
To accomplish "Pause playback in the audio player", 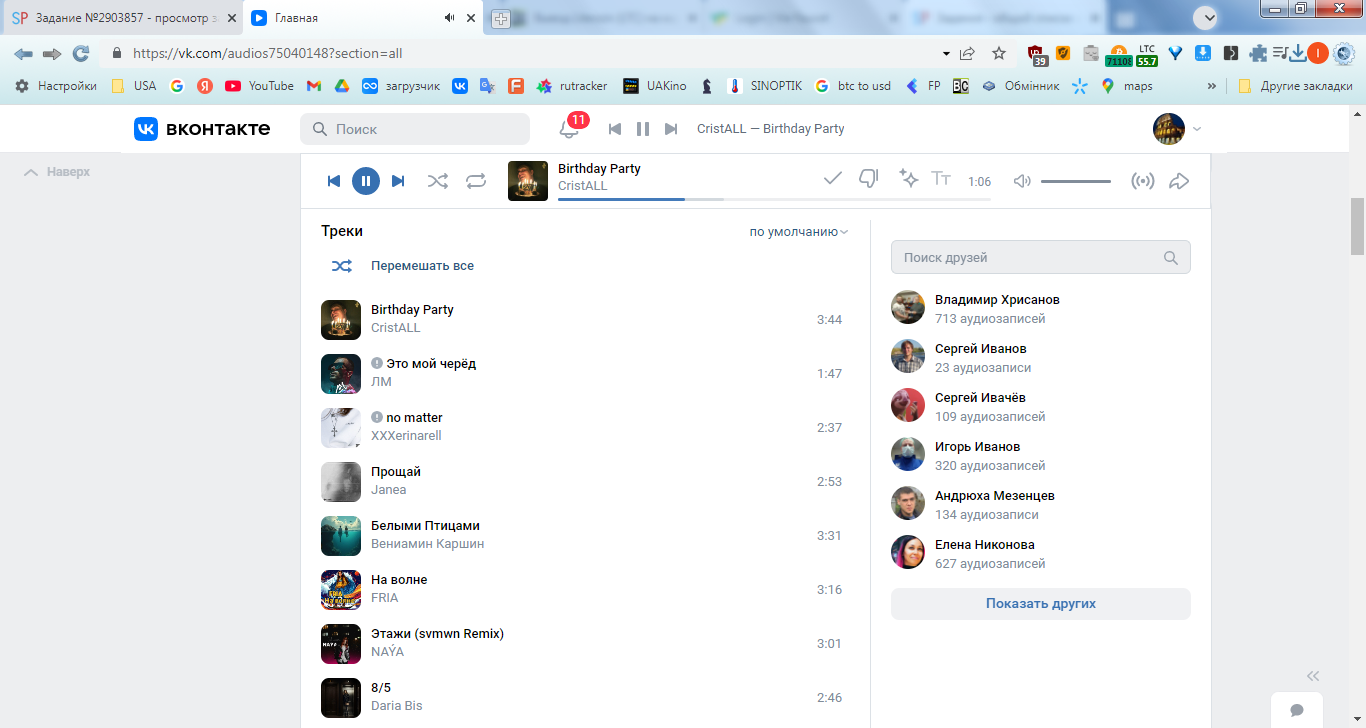I will [x=366, y=181].
